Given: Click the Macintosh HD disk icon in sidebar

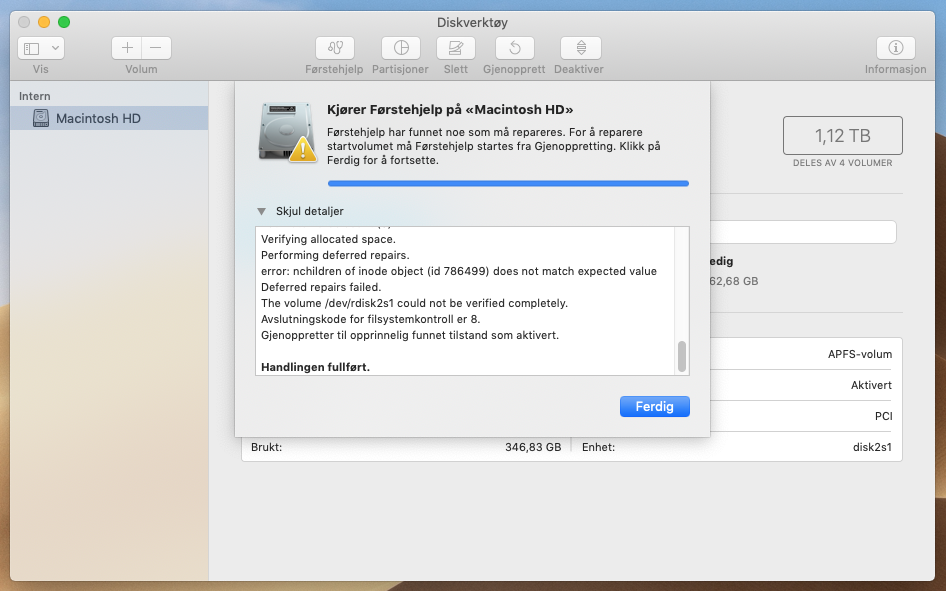Looking at the screenshot, I should pyautogui.click(x=40, y=118).
